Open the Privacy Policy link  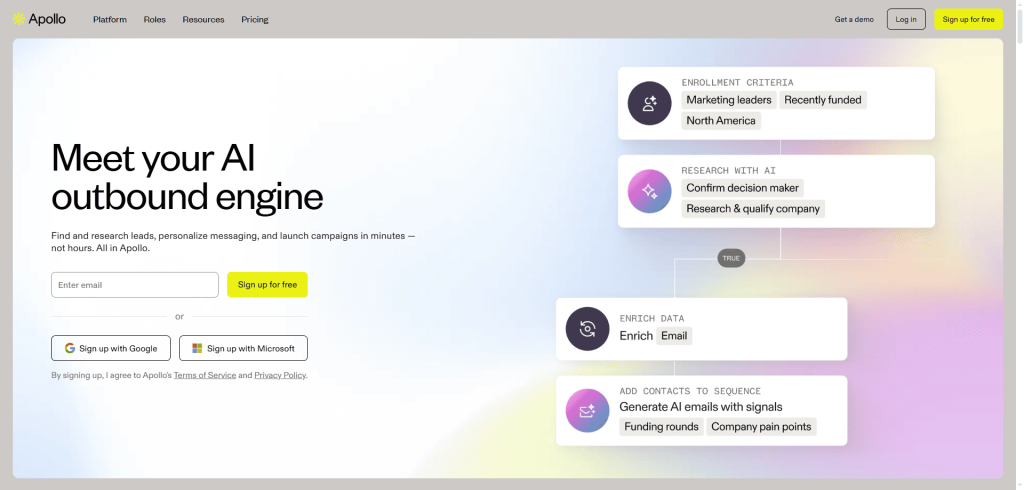click(280, 376)
